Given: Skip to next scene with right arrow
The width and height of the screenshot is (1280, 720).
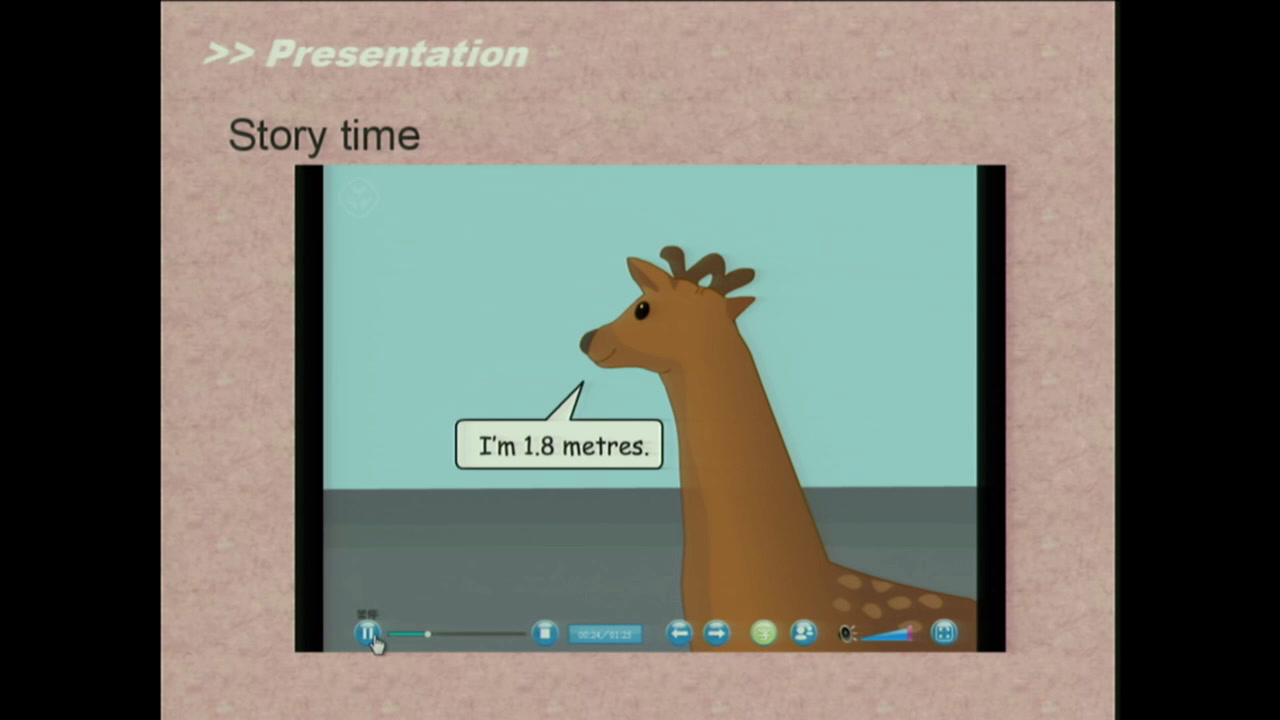Looking at the screenshot, I should (x=717, y=632).
